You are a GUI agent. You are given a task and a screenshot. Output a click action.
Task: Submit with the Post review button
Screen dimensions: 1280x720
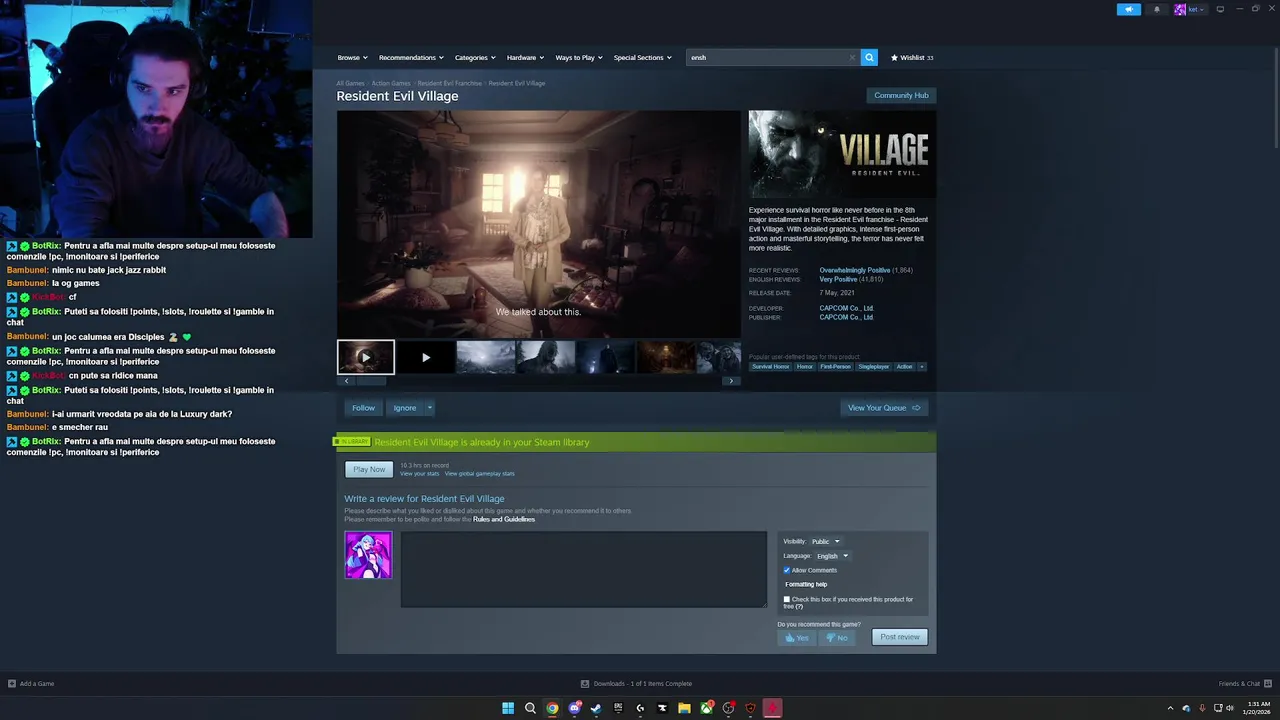(x=900, y=637)
